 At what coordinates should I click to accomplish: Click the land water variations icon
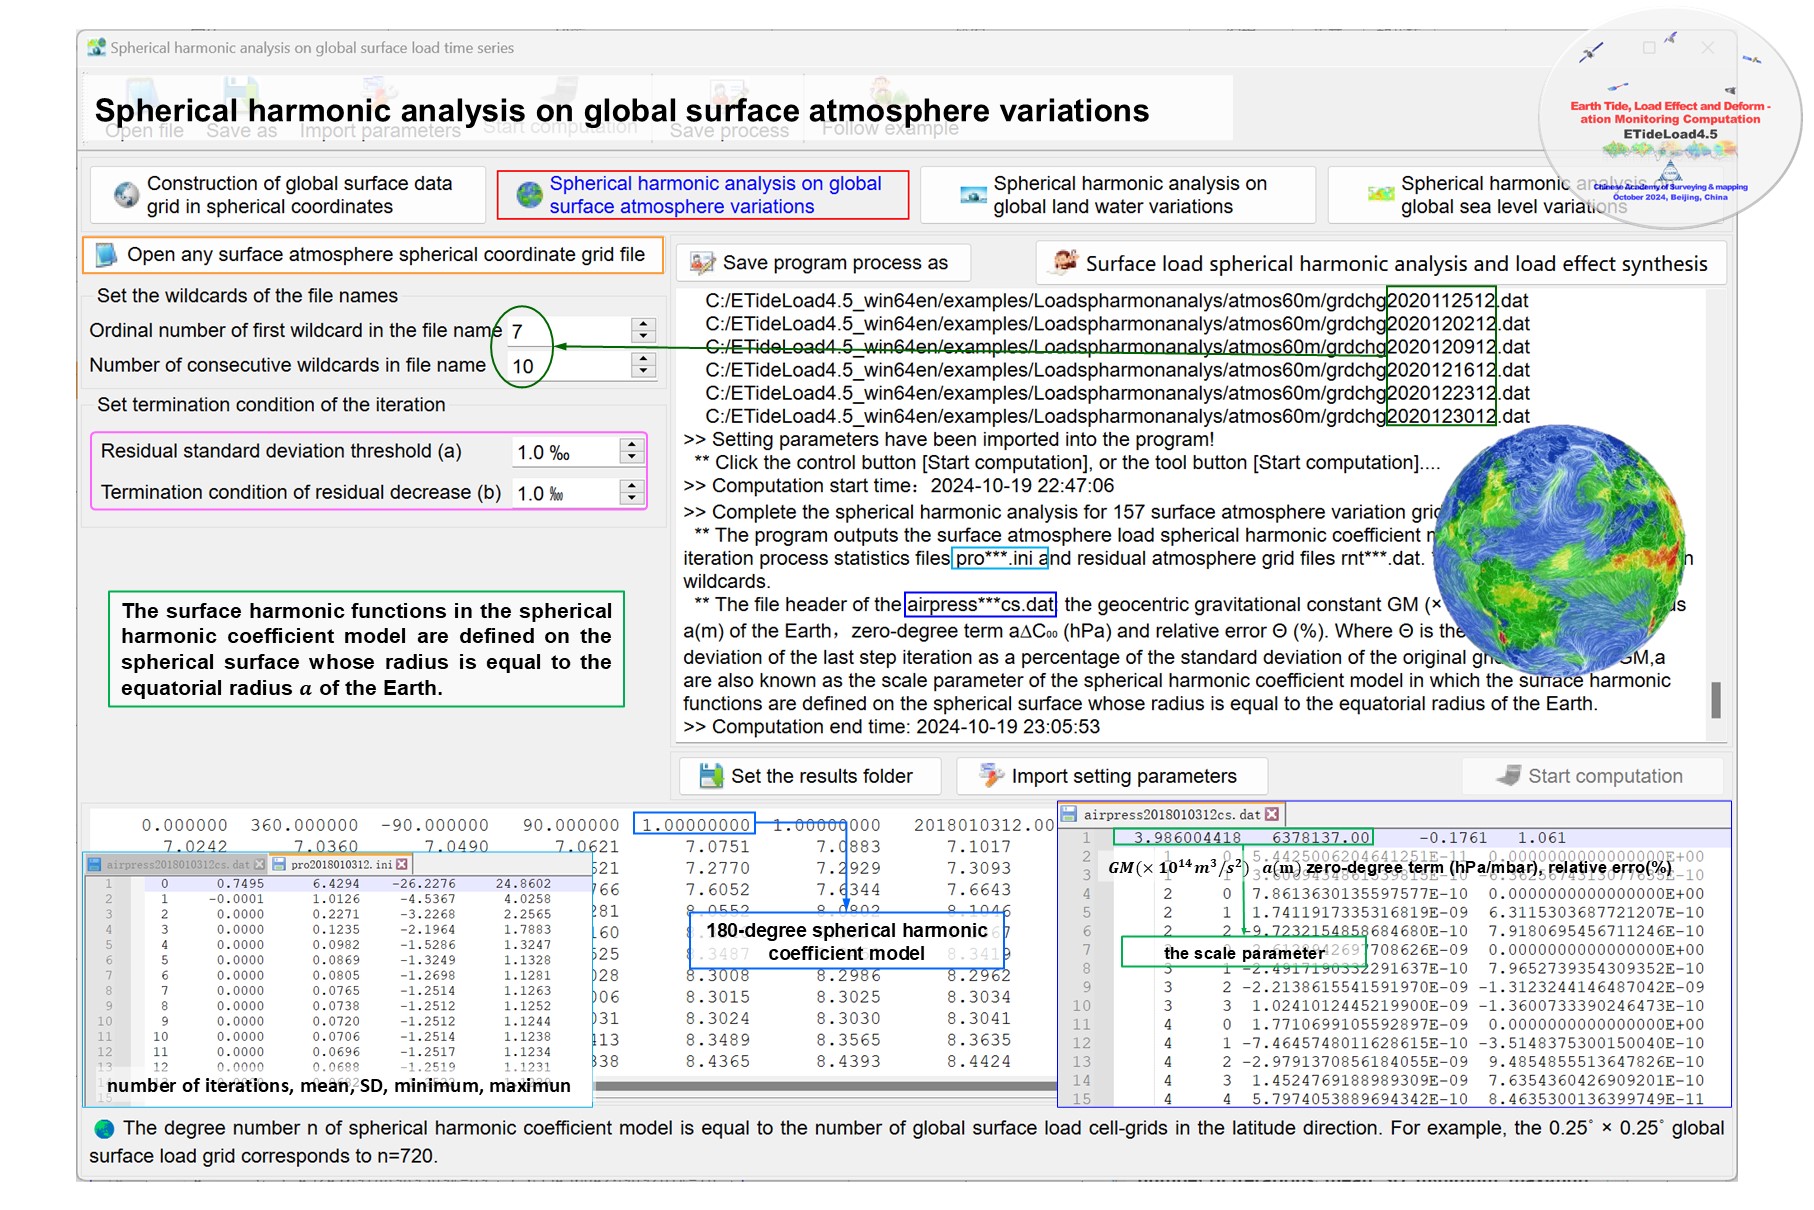click(972, 195)
